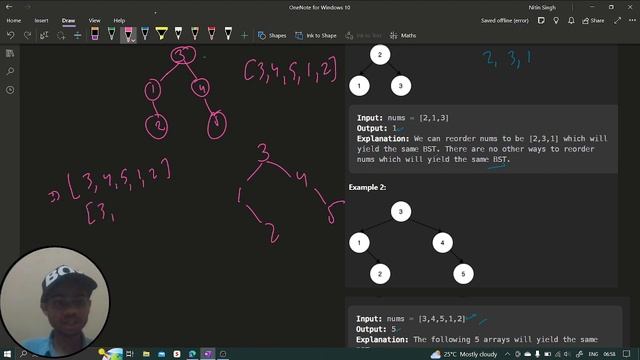Click the lightbulb Tell Me icon
640x360 pixels.
tap(556, 20)
